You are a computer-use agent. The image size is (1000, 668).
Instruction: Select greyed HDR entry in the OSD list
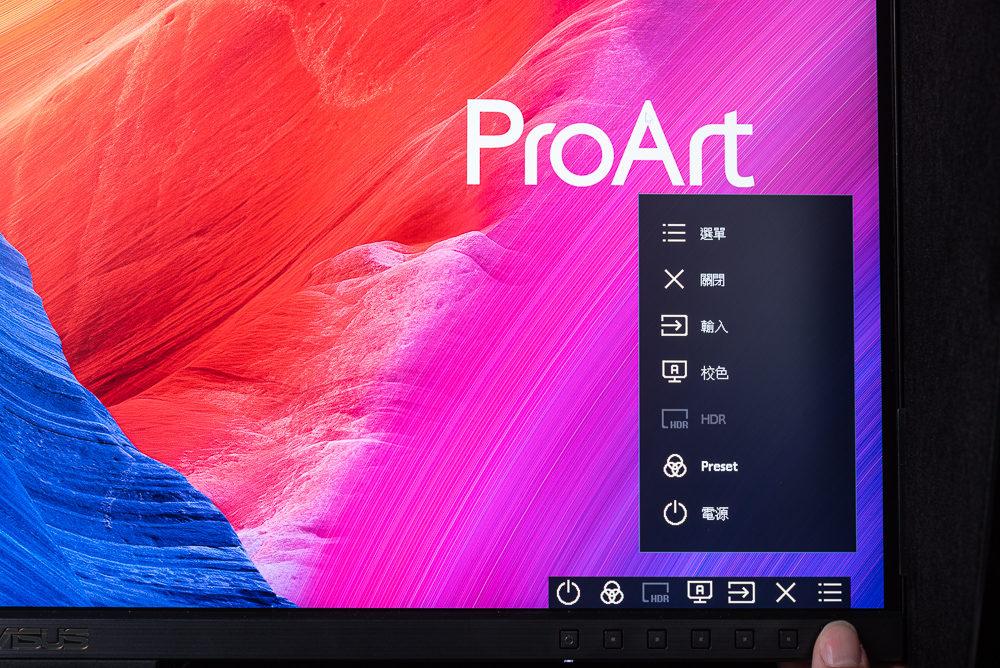coord(713,419)
